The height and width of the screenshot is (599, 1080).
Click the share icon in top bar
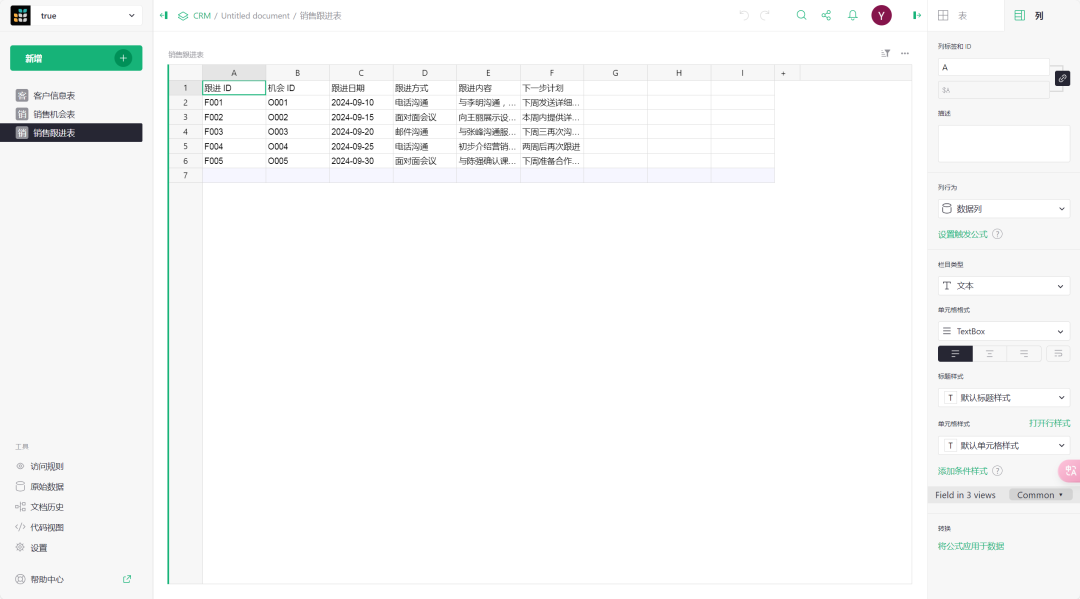(x=826, y=15)
